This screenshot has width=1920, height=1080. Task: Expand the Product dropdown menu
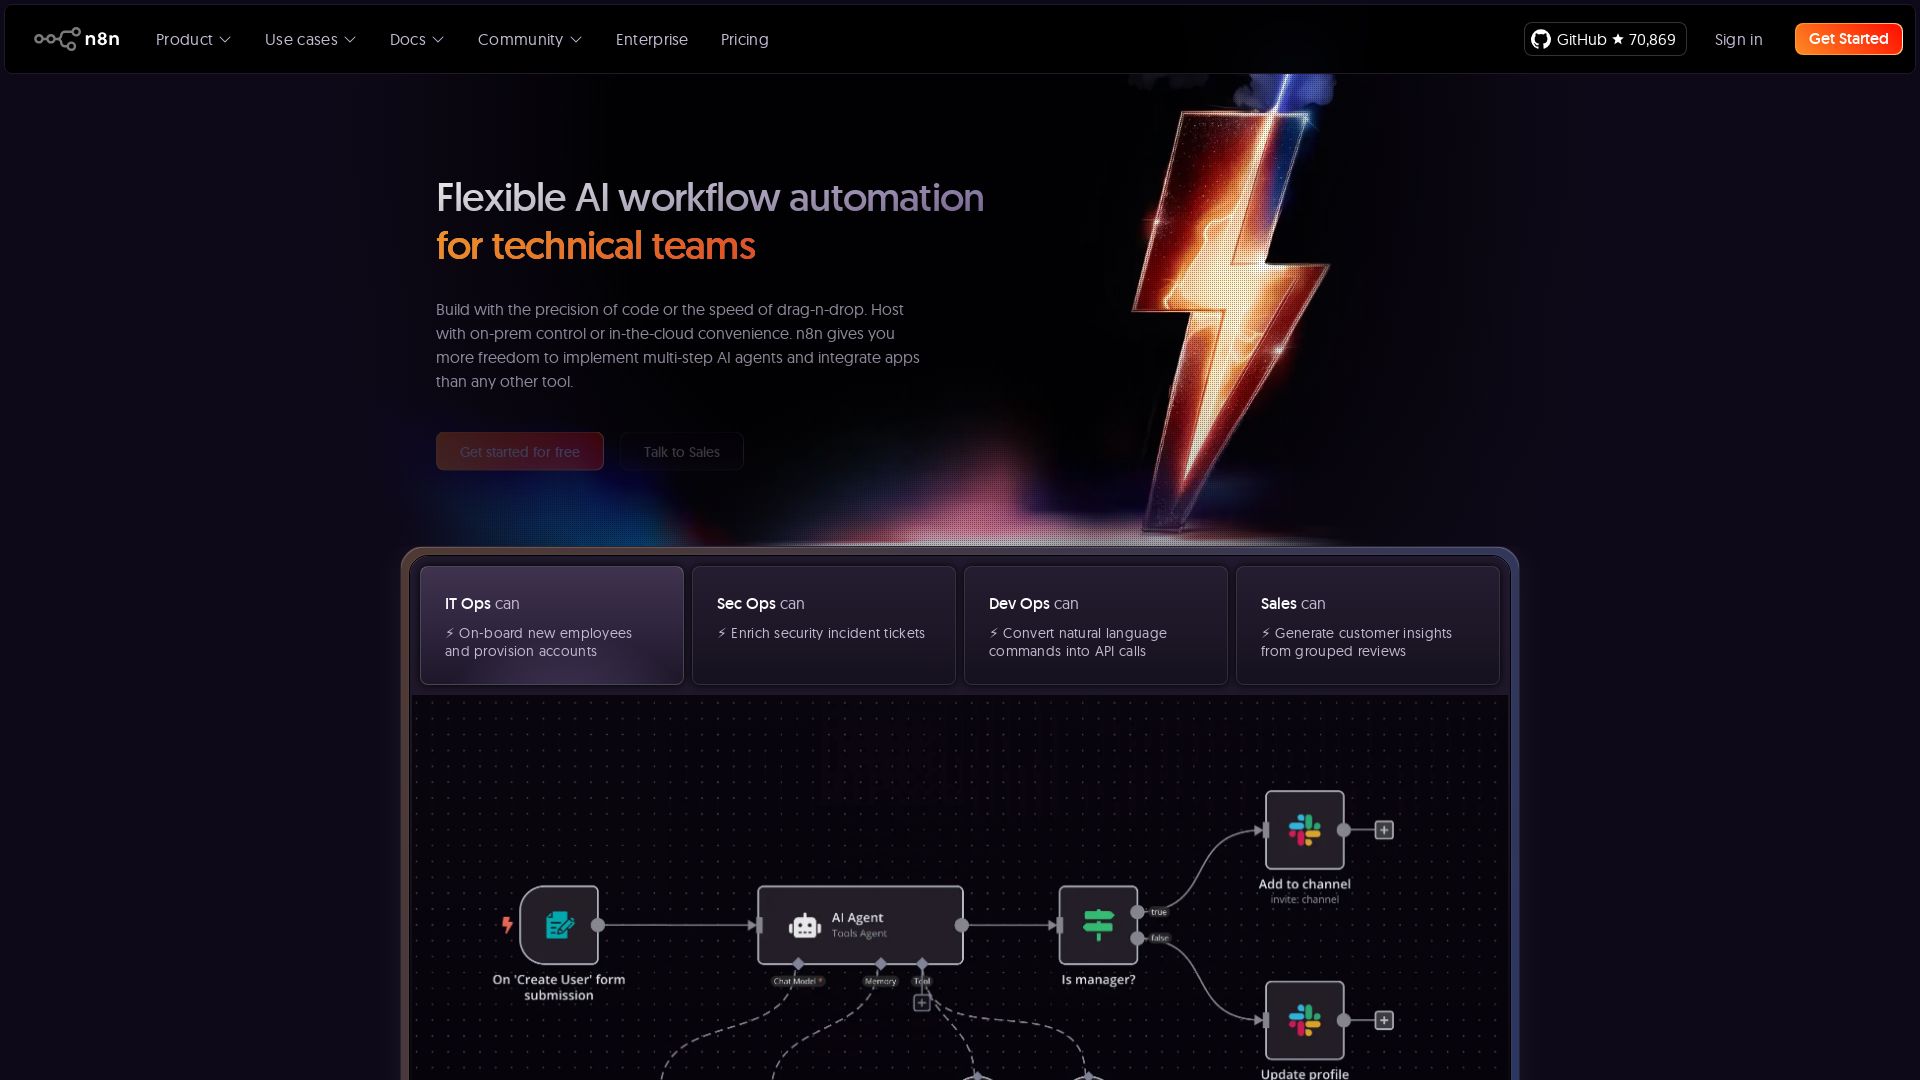pyautogui.click(x=193, y=39)
